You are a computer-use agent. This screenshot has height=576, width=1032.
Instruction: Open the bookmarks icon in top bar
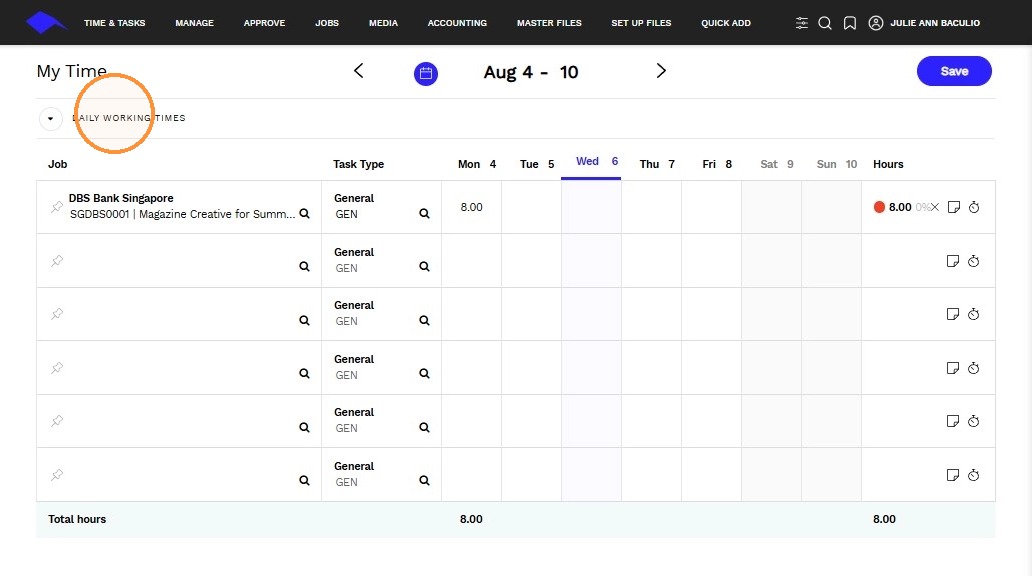[x=850, y=23]
